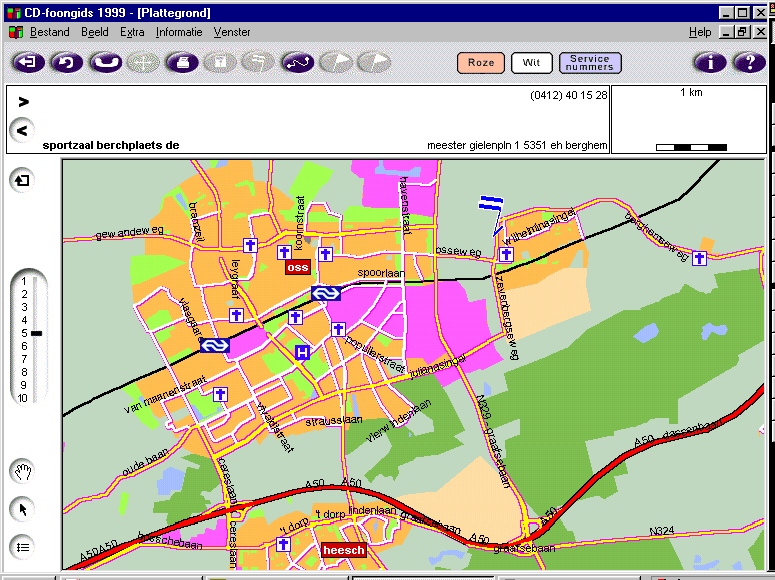Click the route planner toolbar icon
The height and width of the screenshot is (580, 775).
tap(296, 63)
